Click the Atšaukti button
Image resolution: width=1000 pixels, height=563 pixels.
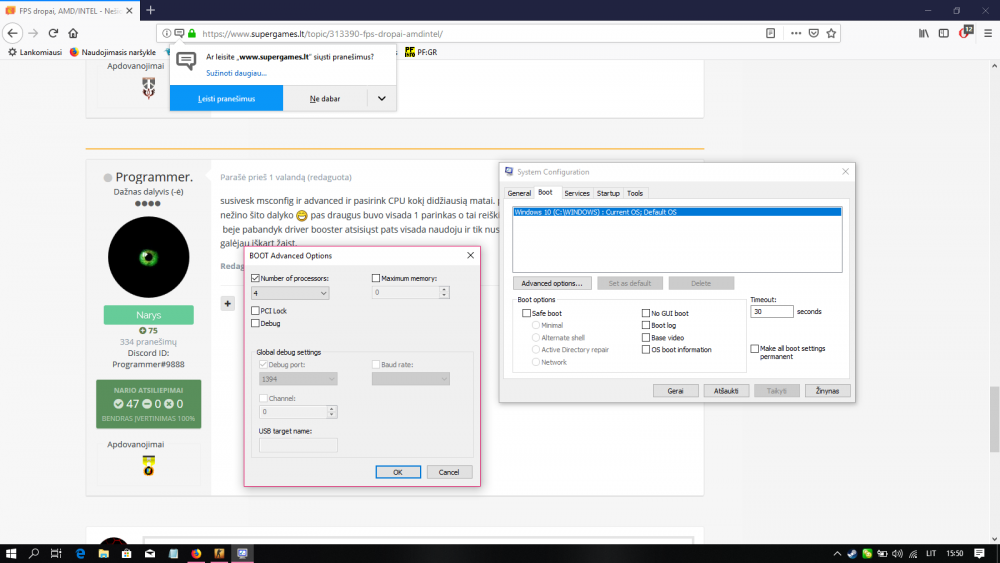(726, 391)
